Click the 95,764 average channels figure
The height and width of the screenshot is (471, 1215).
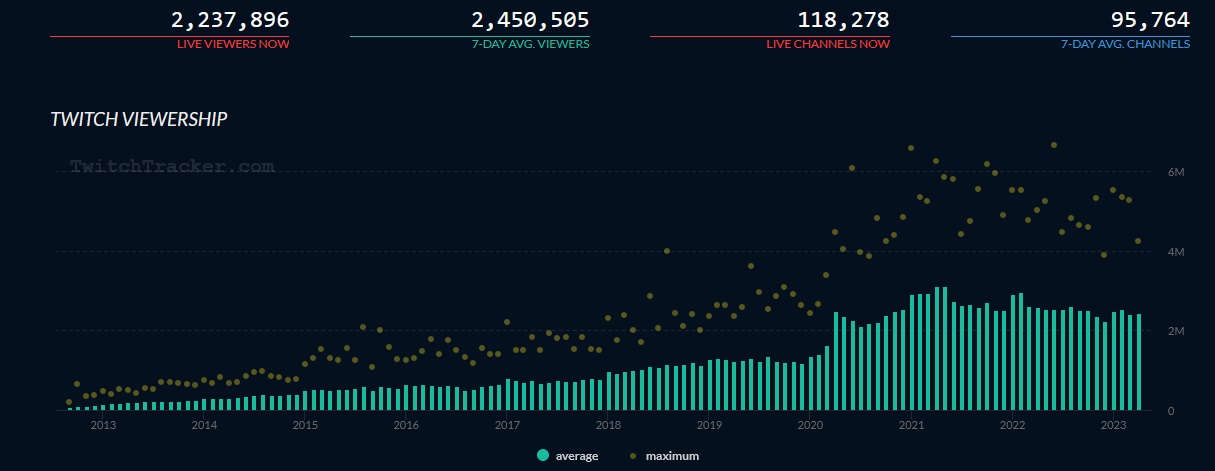(1150, 20)
